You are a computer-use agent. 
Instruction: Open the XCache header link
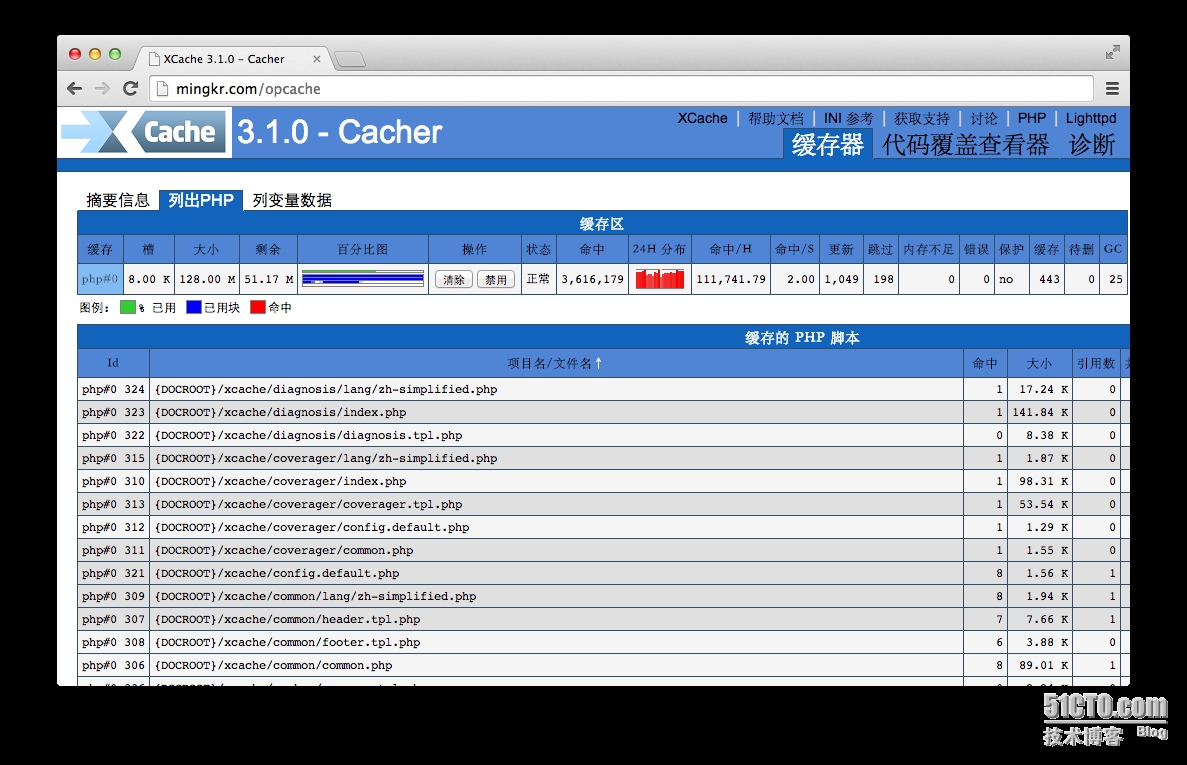pyautogui.click(x=702, y=118)
